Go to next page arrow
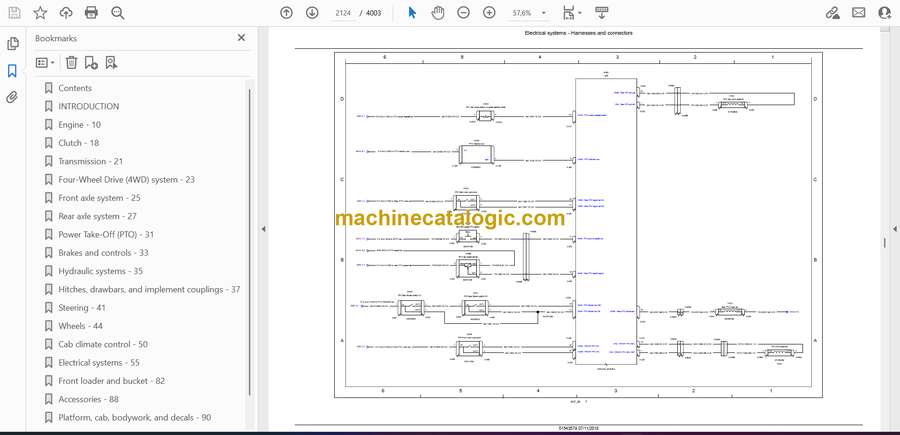900x435 pixels. click(x=312, y=13)
